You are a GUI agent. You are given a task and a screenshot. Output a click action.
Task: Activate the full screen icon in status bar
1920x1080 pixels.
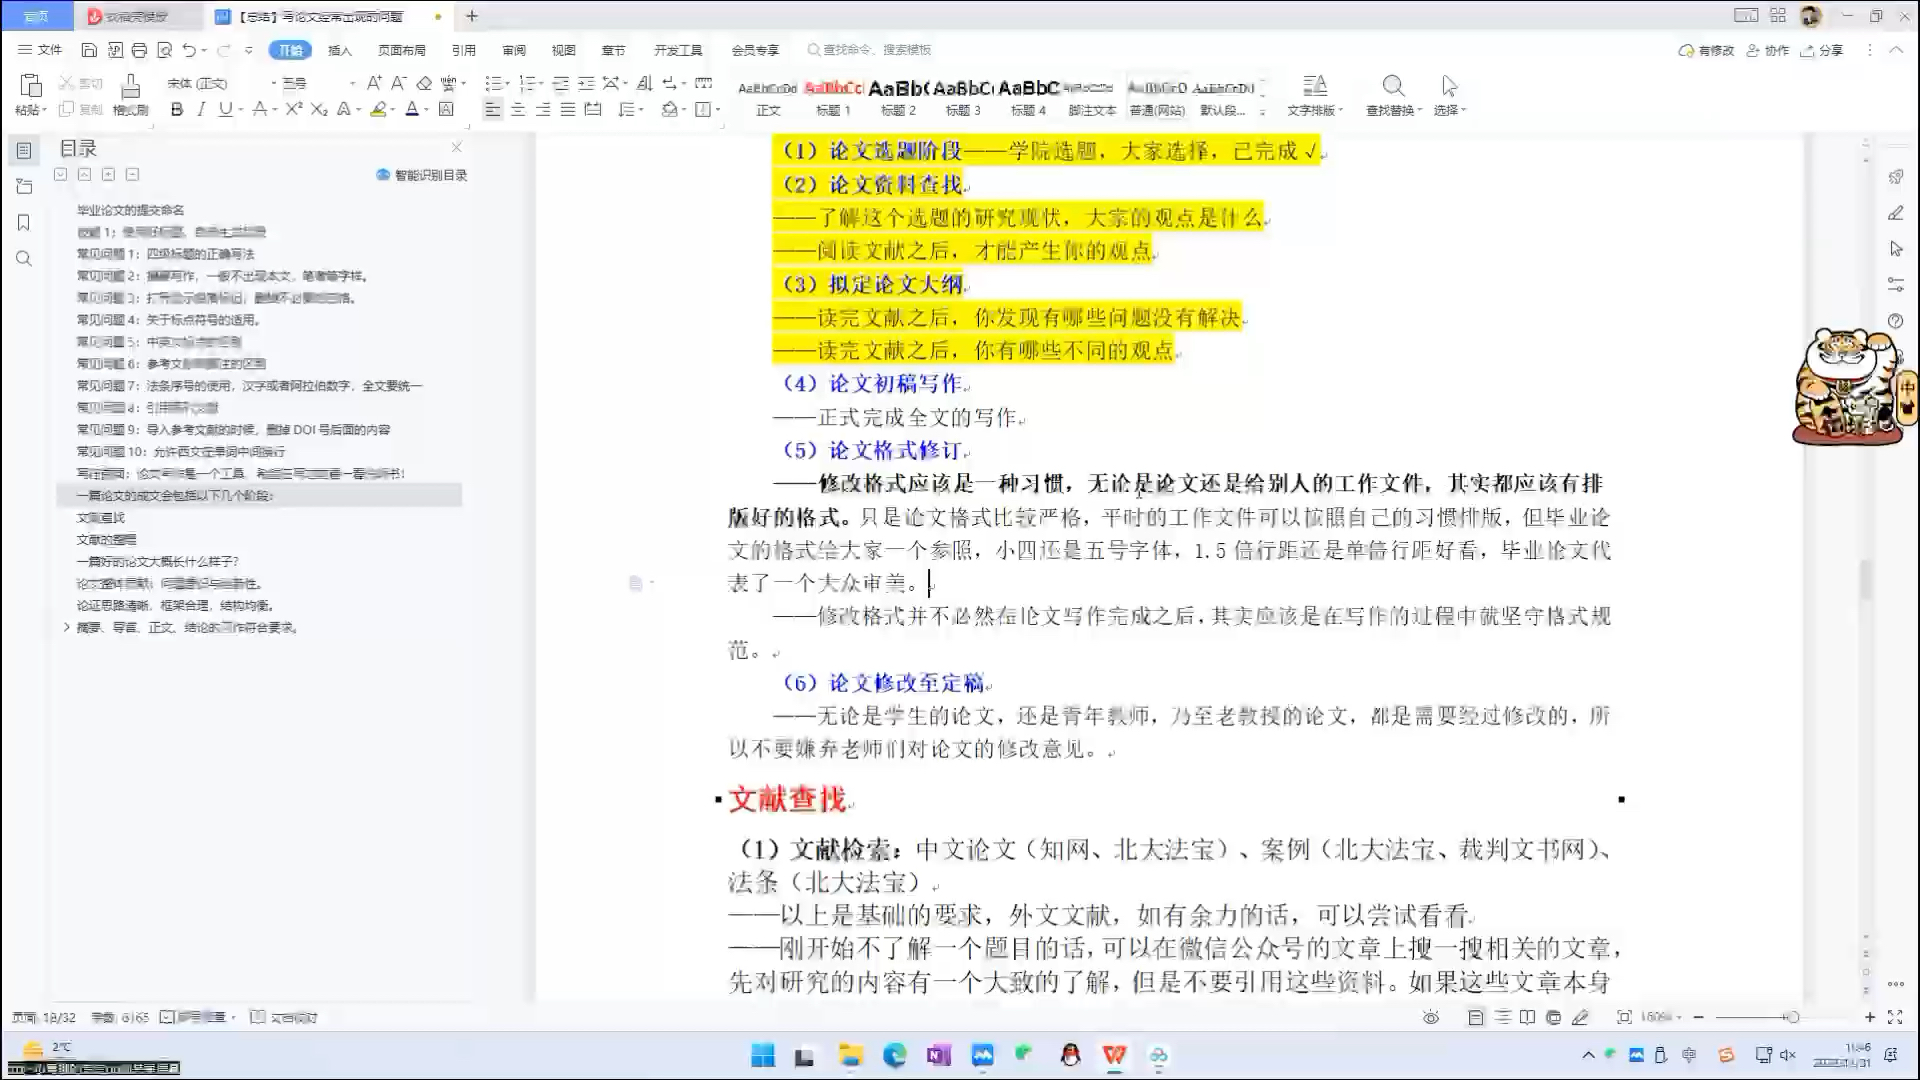point(1897,1017)
